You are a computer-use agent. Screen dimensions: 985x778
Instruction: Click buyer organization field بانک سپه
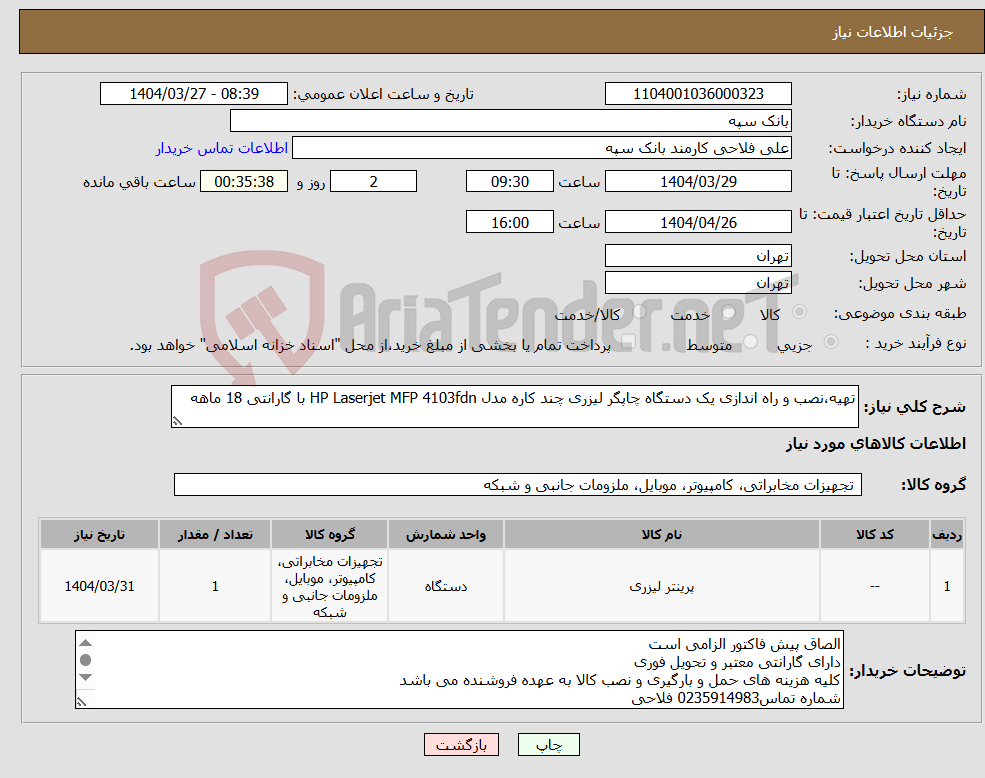coord(511,121)
